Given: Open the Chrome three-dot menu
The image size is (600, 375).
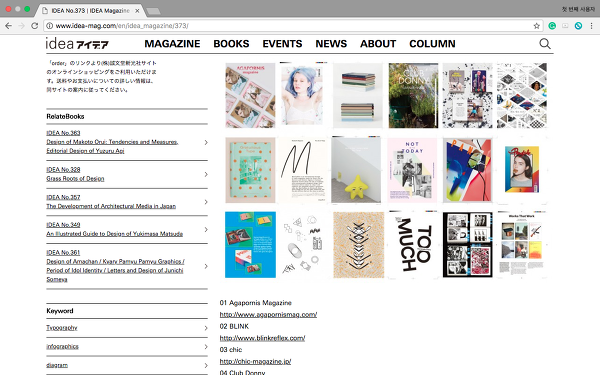Looking at the screenshot, I should tap(592, 26).
